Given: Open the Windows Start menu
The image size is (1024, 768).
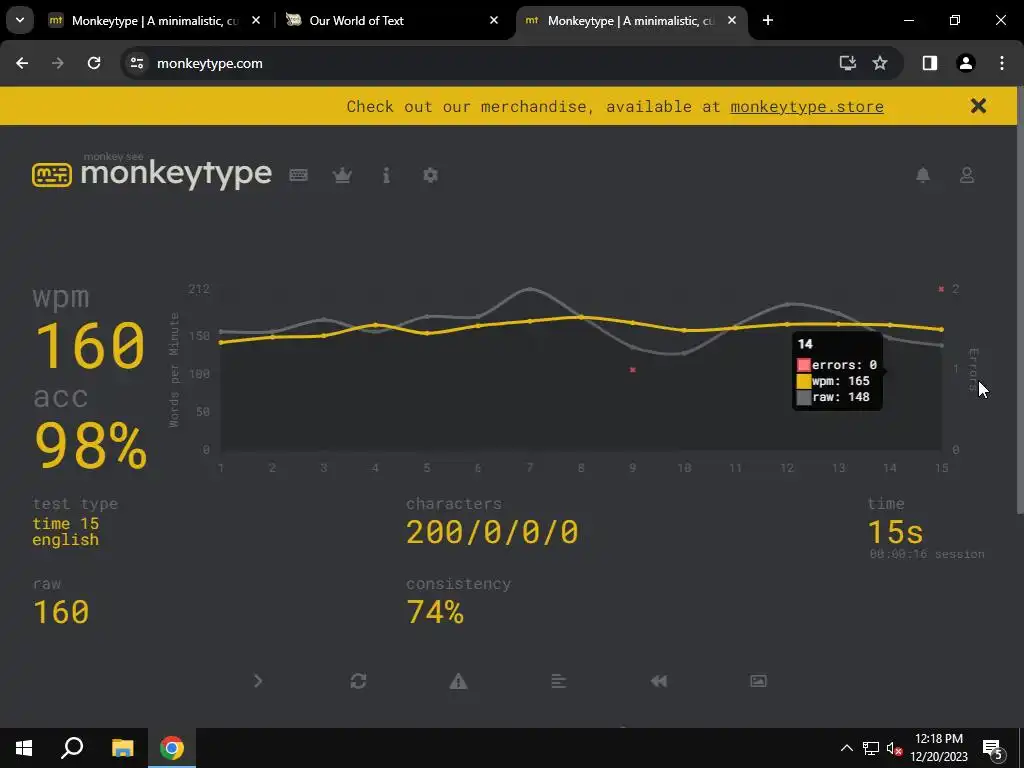Looking at the screenshot, I should pos(24,748).
